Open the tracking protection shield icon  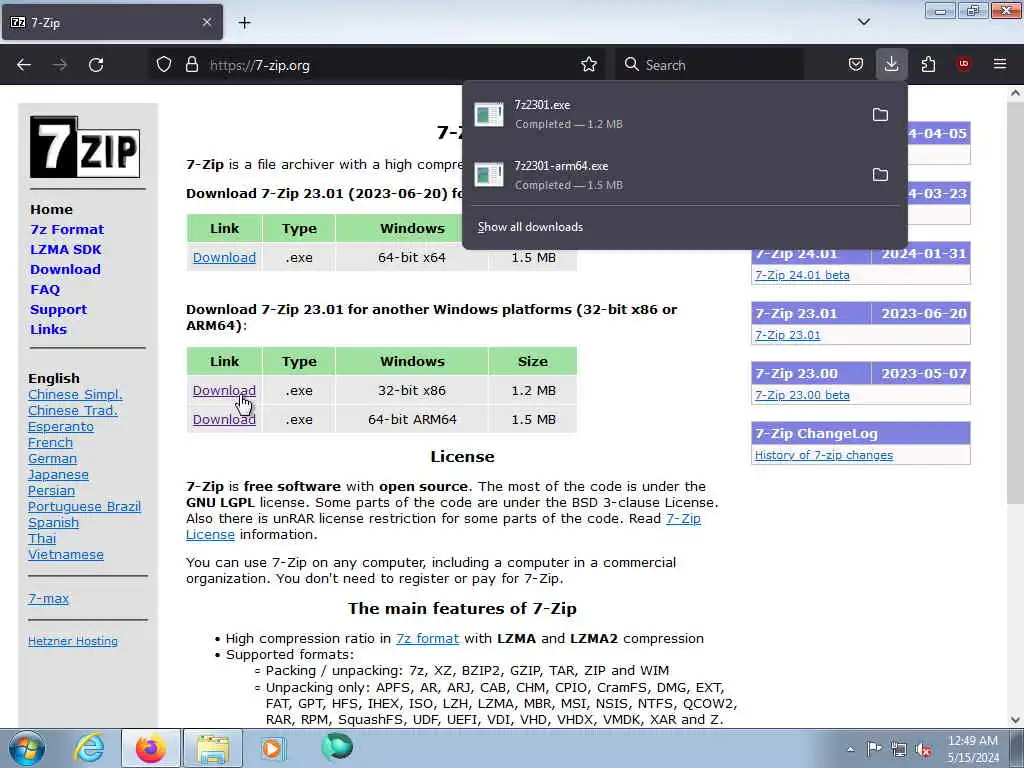[164, 65]
